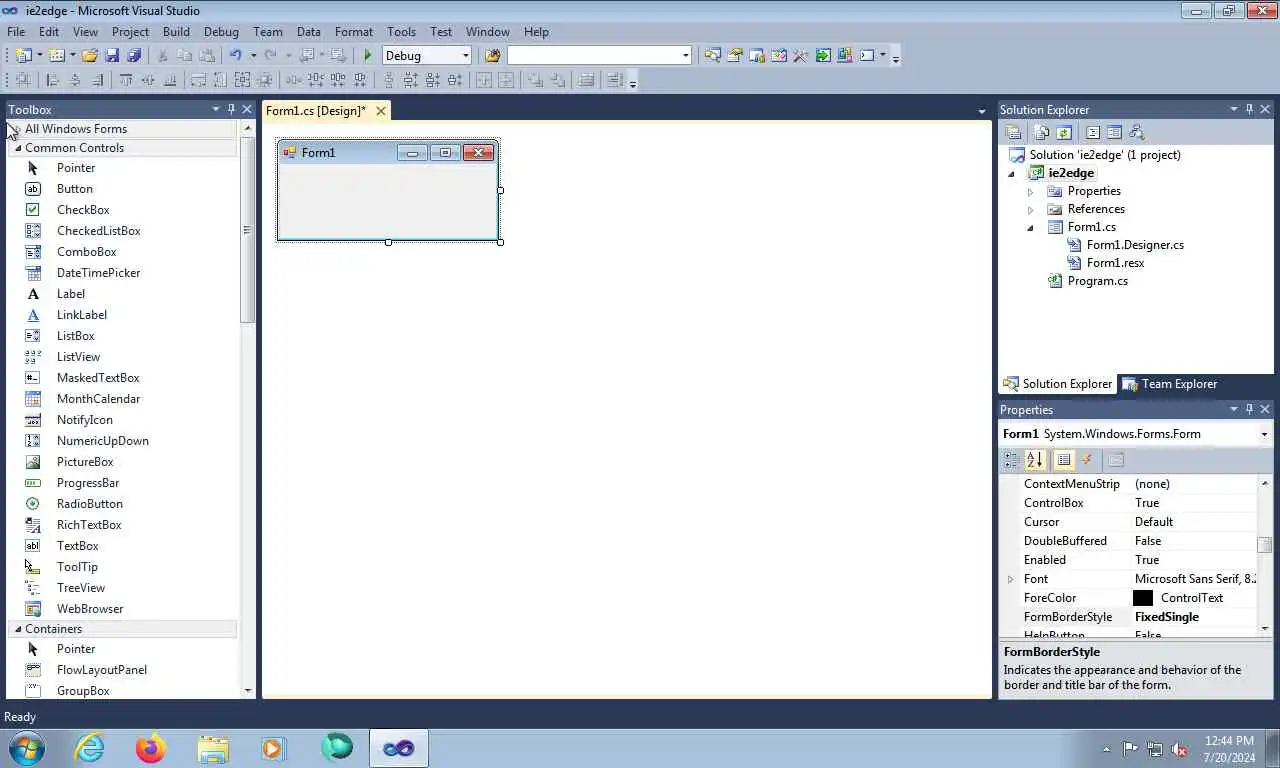Open Firefox from the taskbar
This screenshot has width=1280, height=768.
151,748
